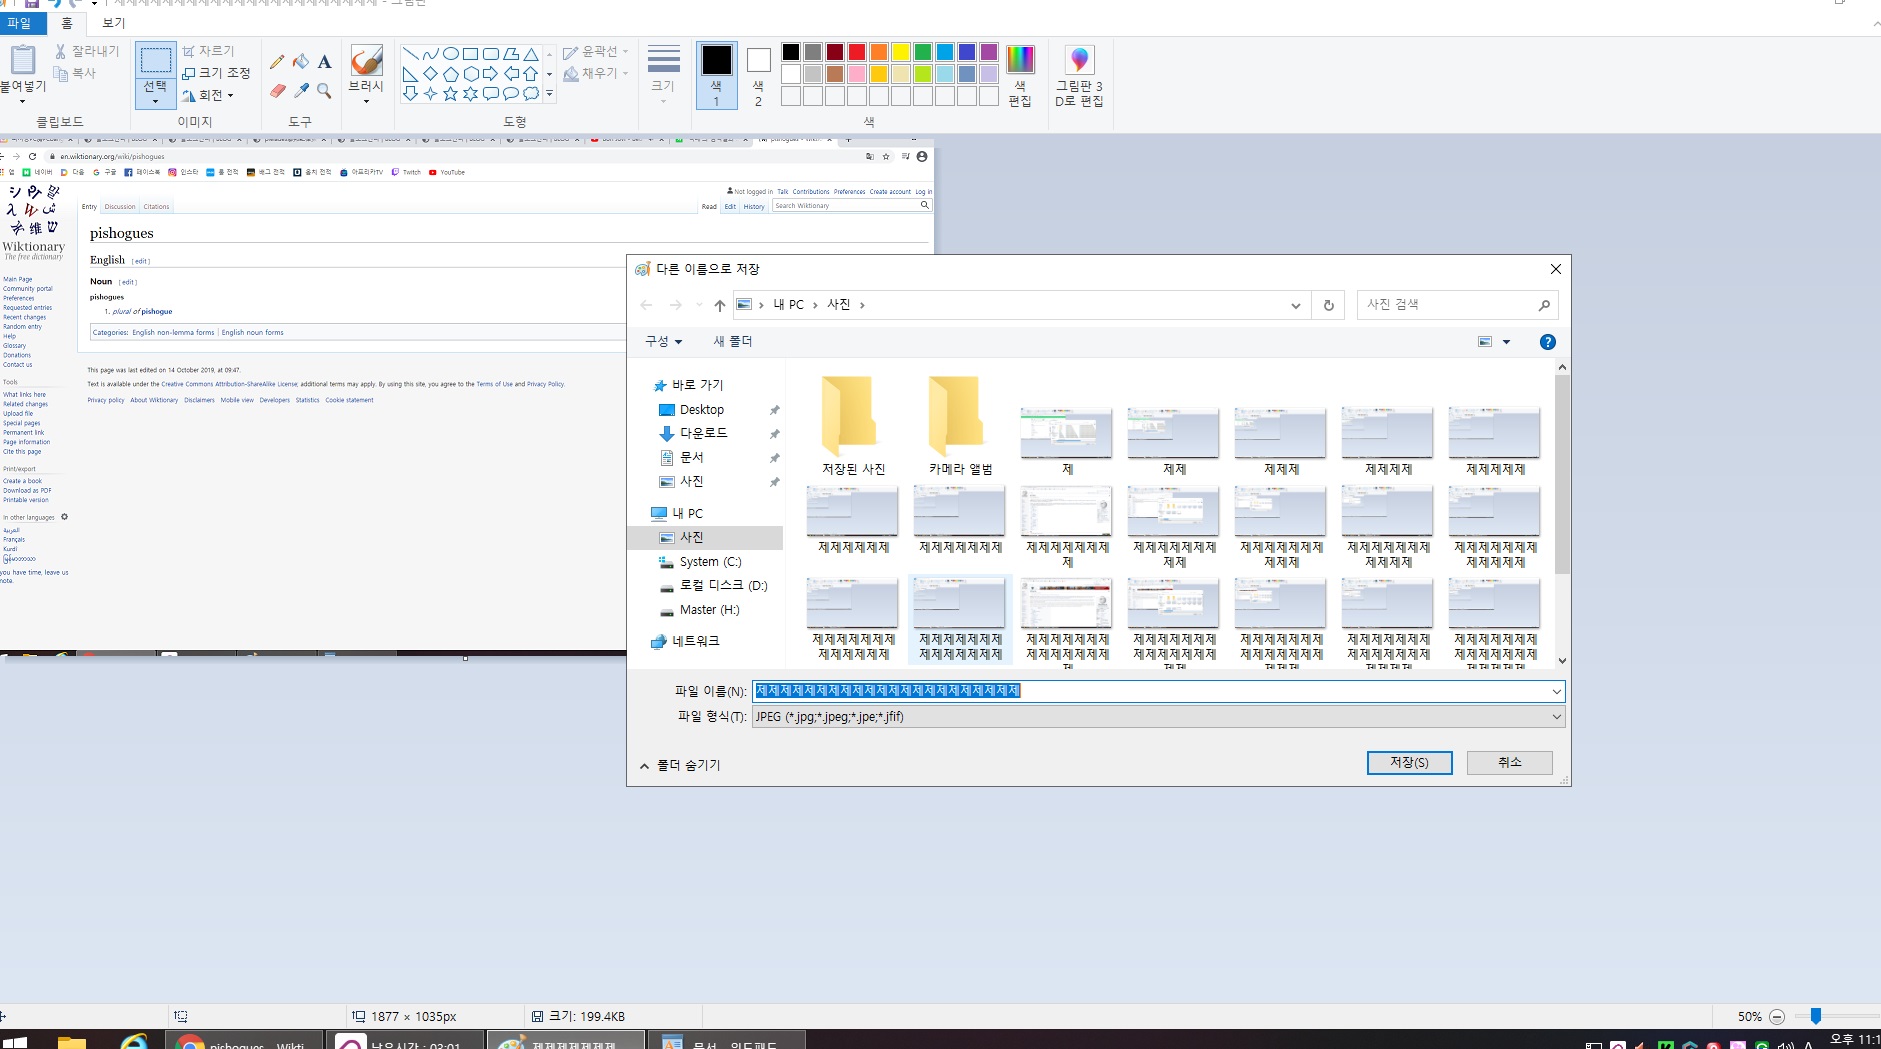The width and height of the screenshot is (1881, 1049).
Task: Expand the Rotate (회전) dropdown
Action: coord(208,95)
